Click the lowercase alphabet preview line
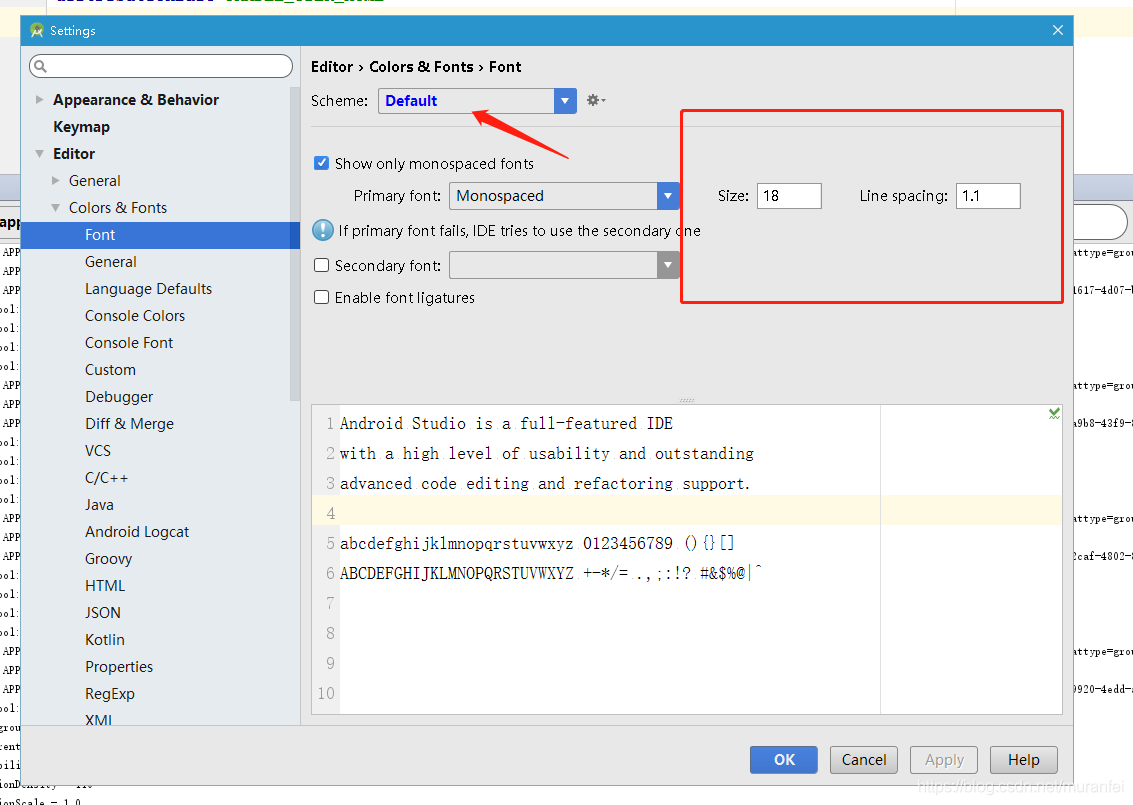 click(x=537, y=543)
